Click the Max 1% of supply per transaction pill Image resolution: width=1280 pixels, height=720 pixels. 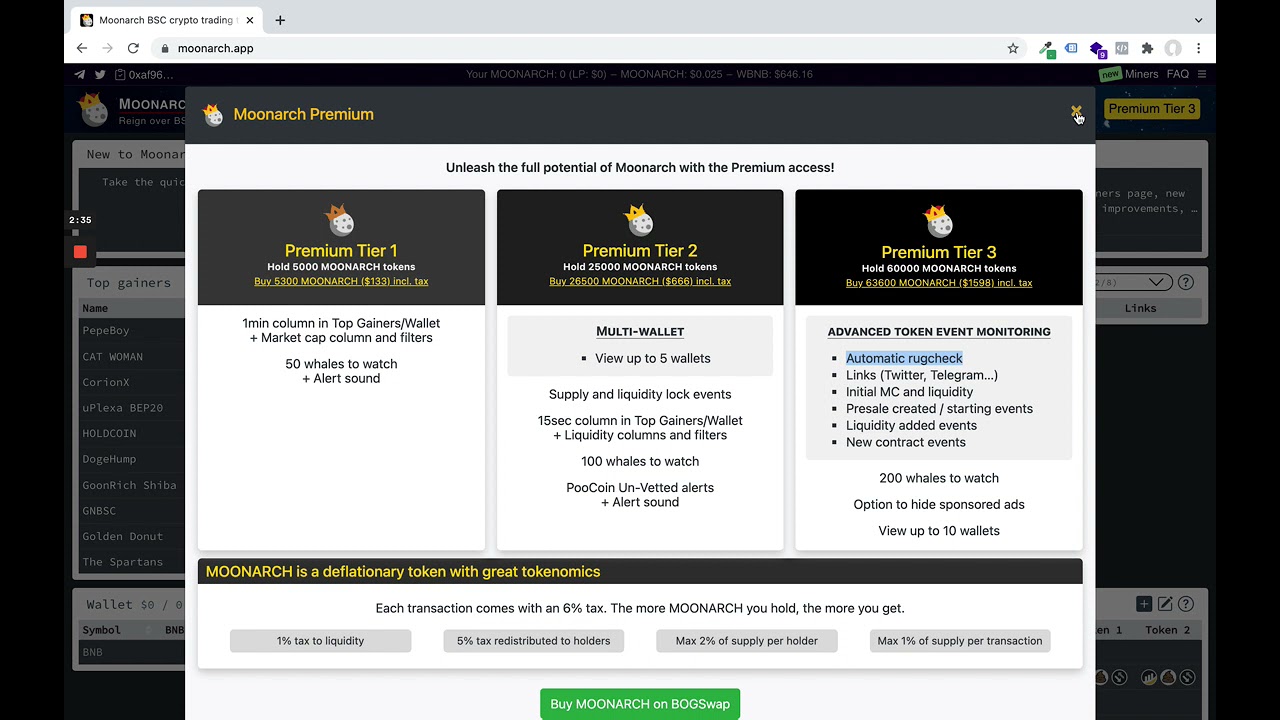(960, 641)
